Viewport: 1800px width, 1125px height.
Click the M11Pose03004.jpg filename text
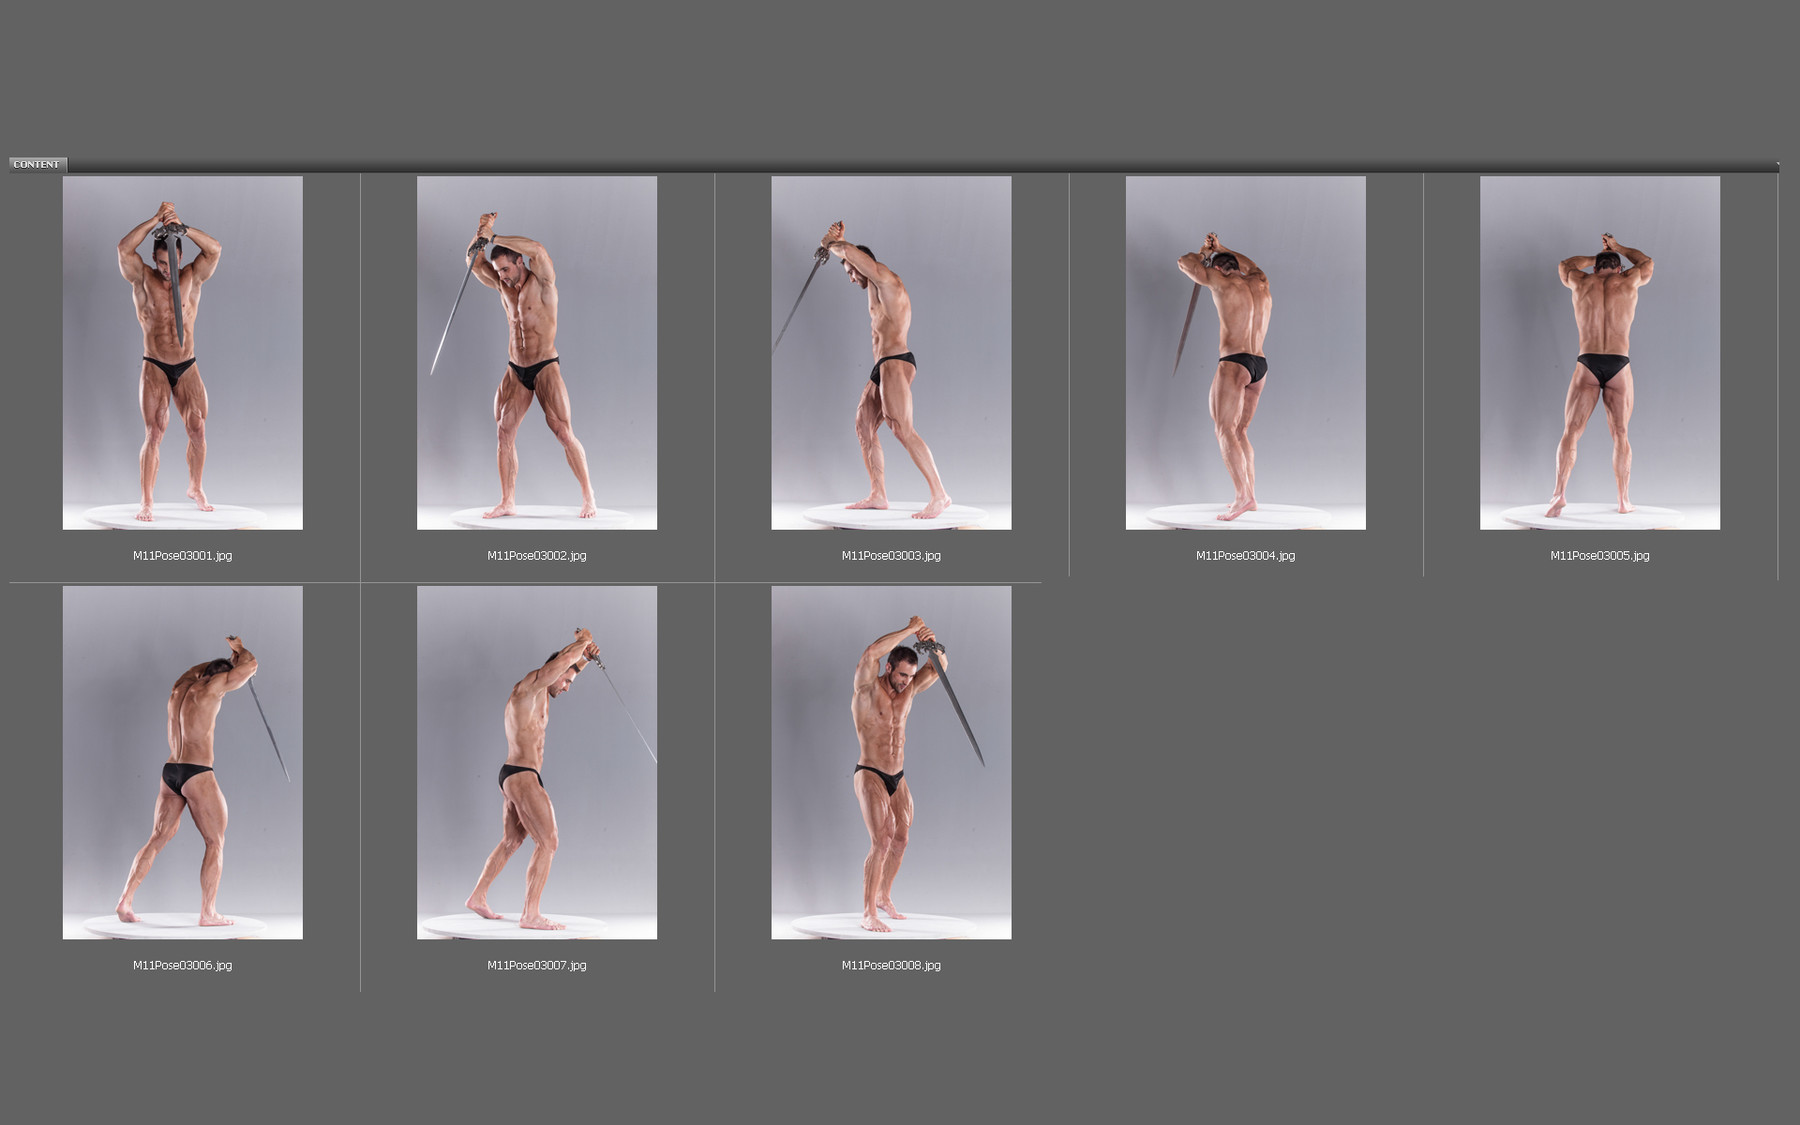tap(1245, 557)
